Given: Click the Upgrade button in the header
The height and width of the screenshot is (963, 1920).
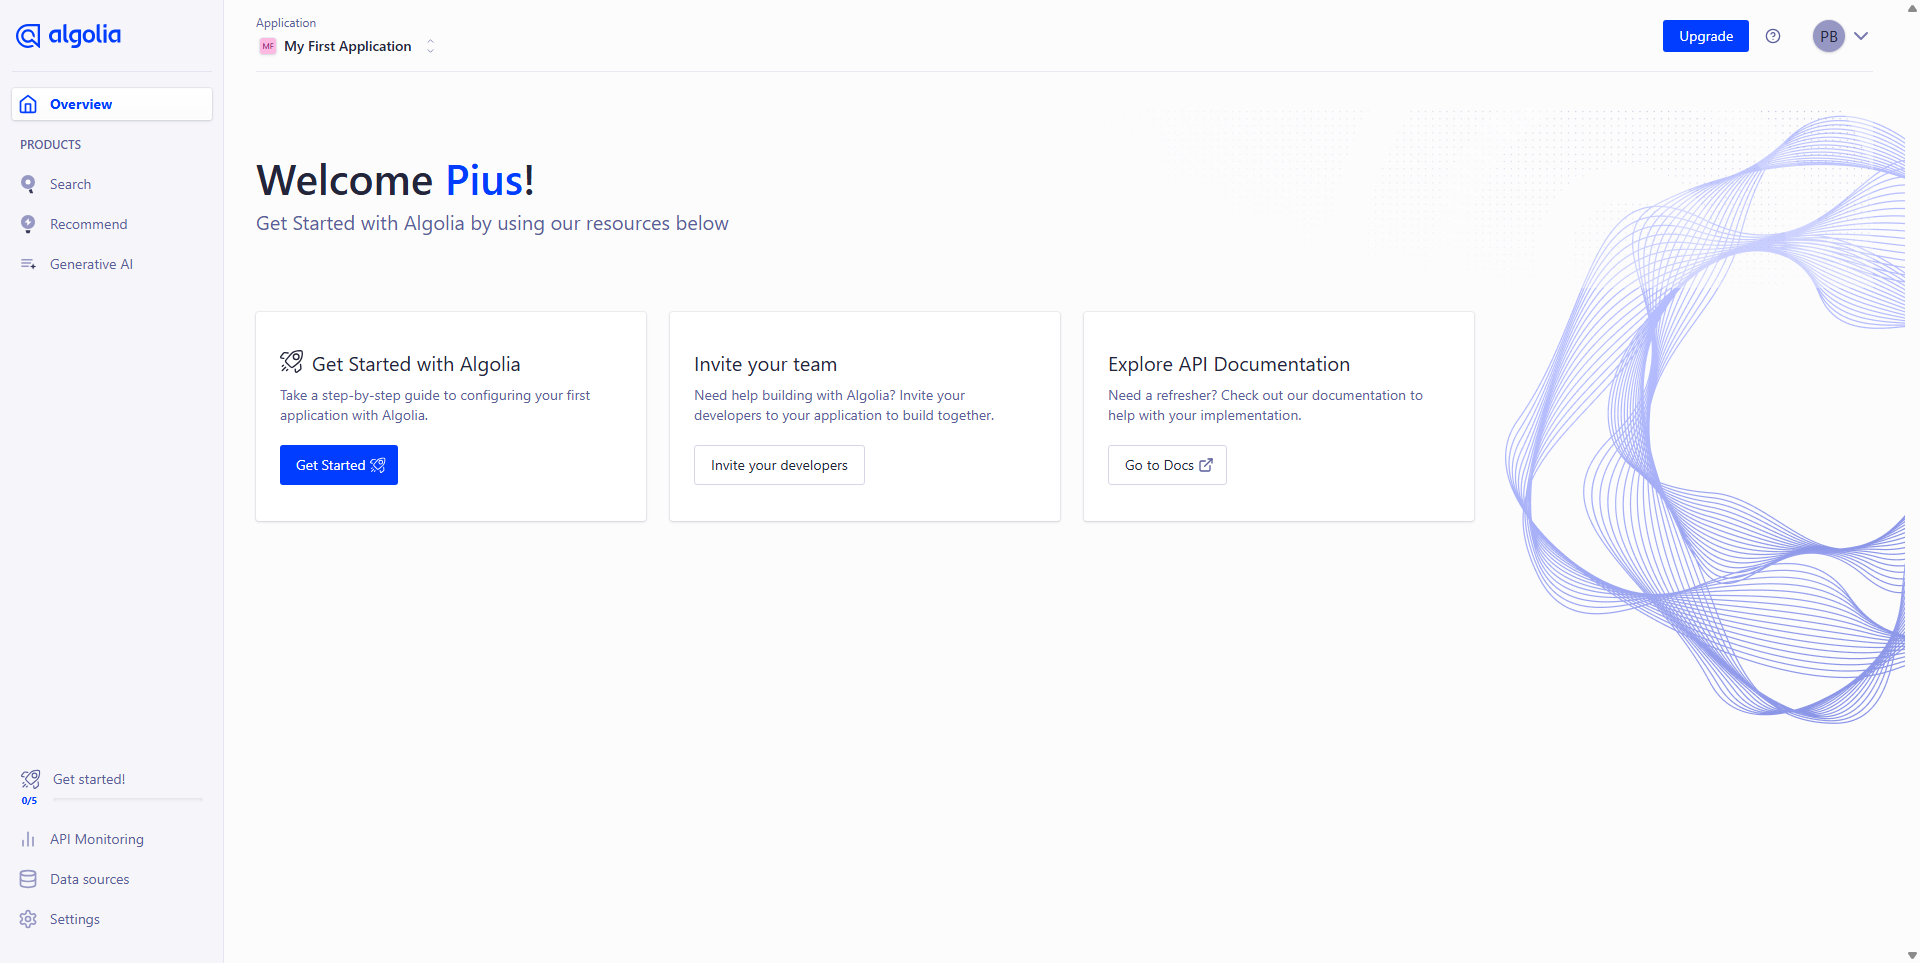Looking at the screenshot, I should 1705,36.
